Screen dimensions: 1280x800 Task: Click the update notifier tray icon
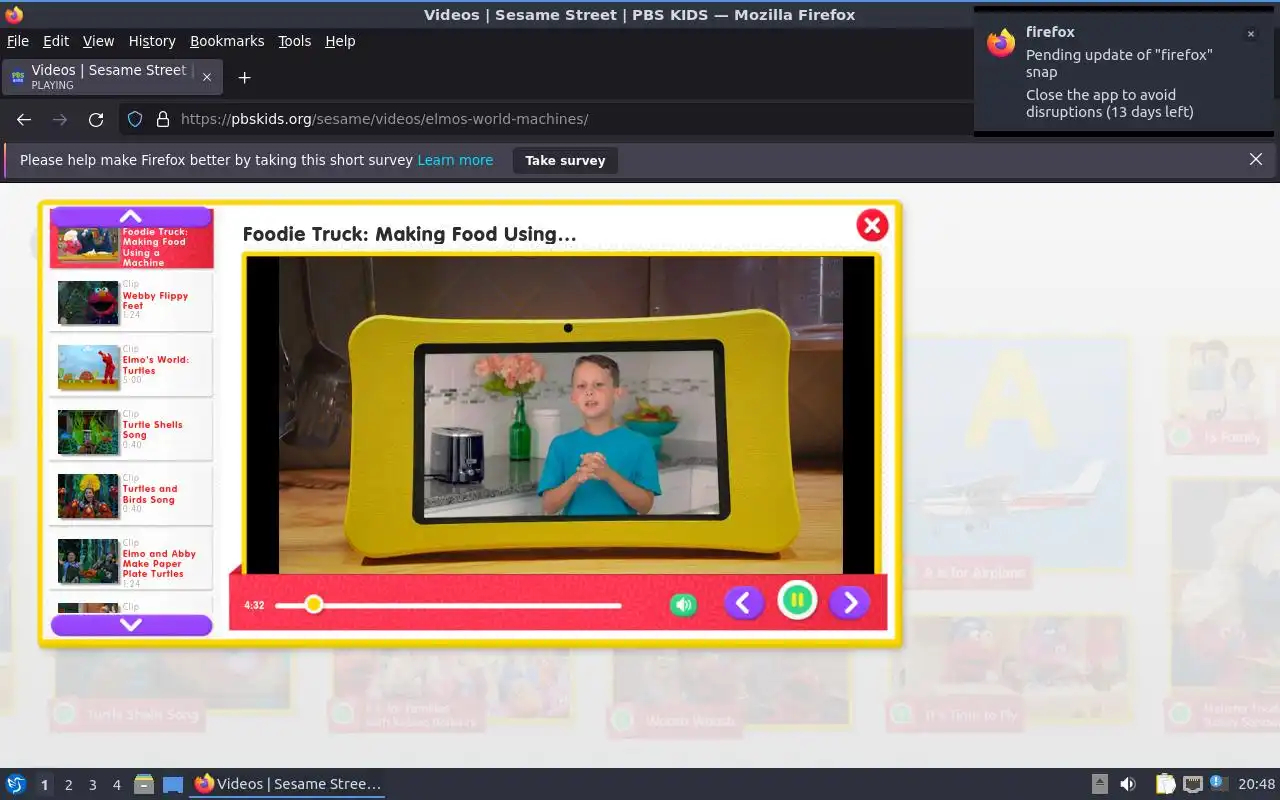pyautogui.click(x=1218, y=783)
